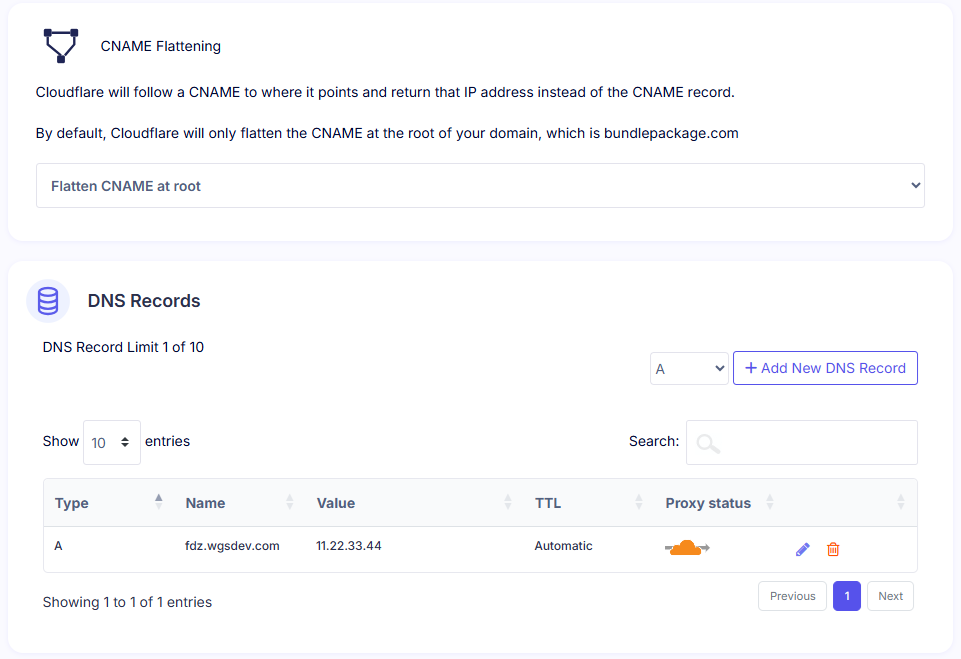
Task: Edit the fdz.wgsdev.com record via pencil icon
Action: click(802, 549)
